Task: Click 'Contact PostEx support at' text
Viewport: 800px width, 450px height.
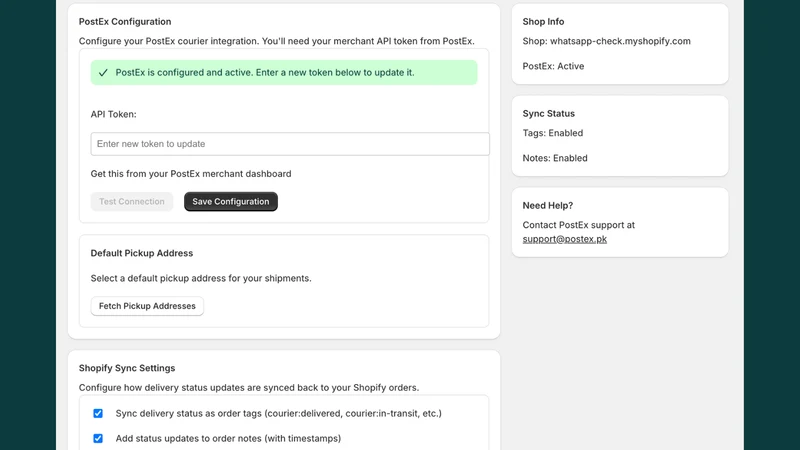Action: click(x=579, y=225)
